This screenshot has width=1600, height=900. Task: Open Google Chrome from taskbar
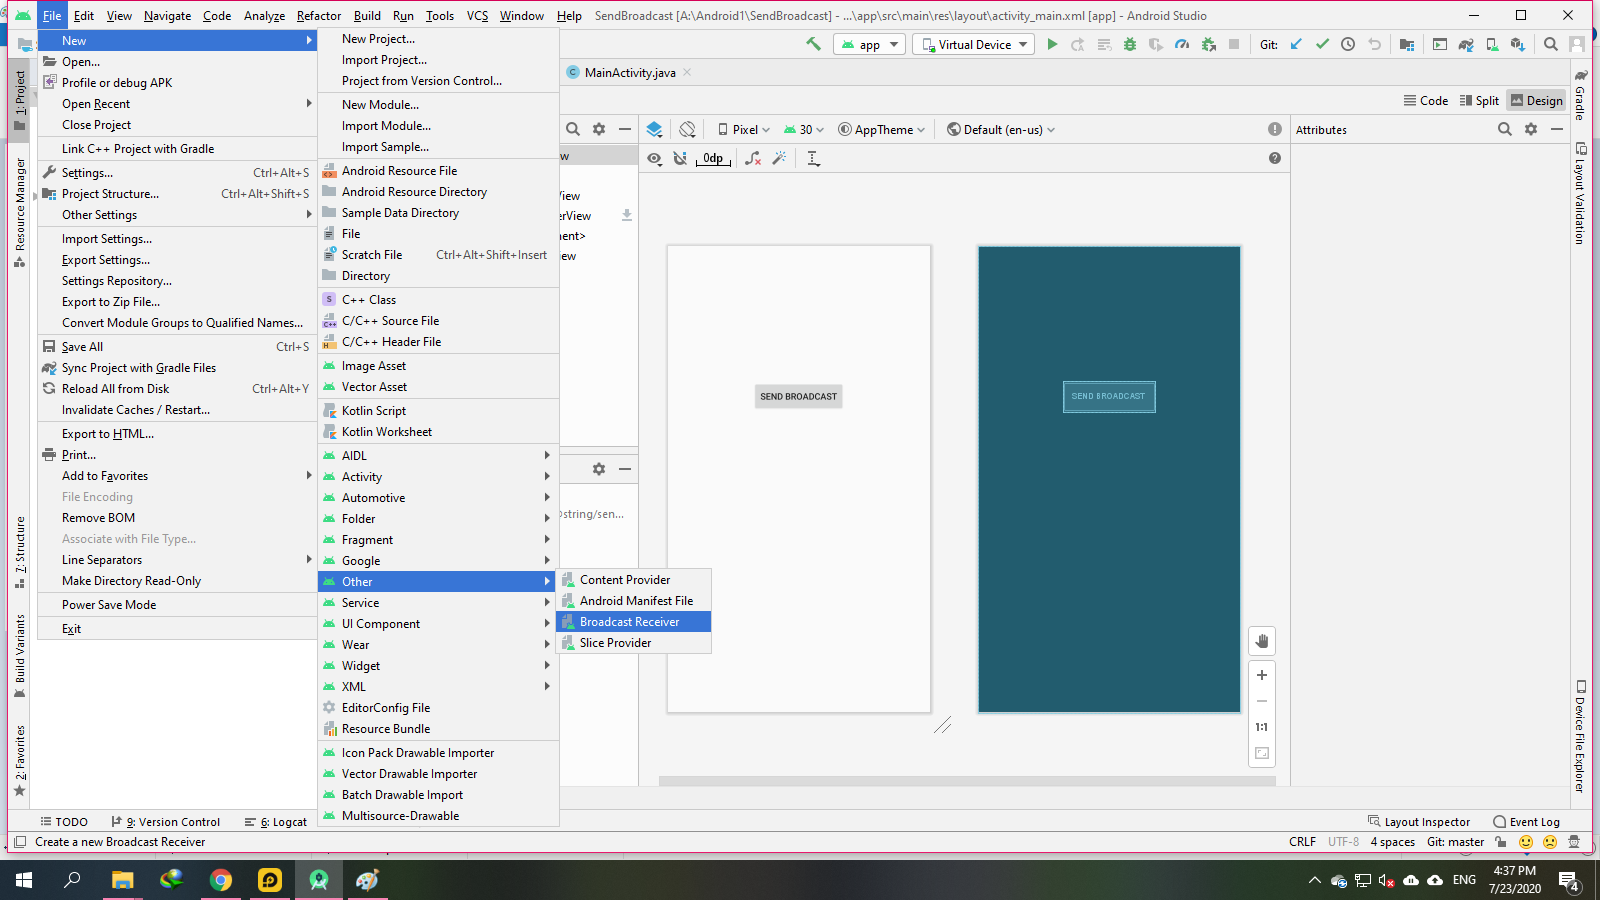click(221, 880)
